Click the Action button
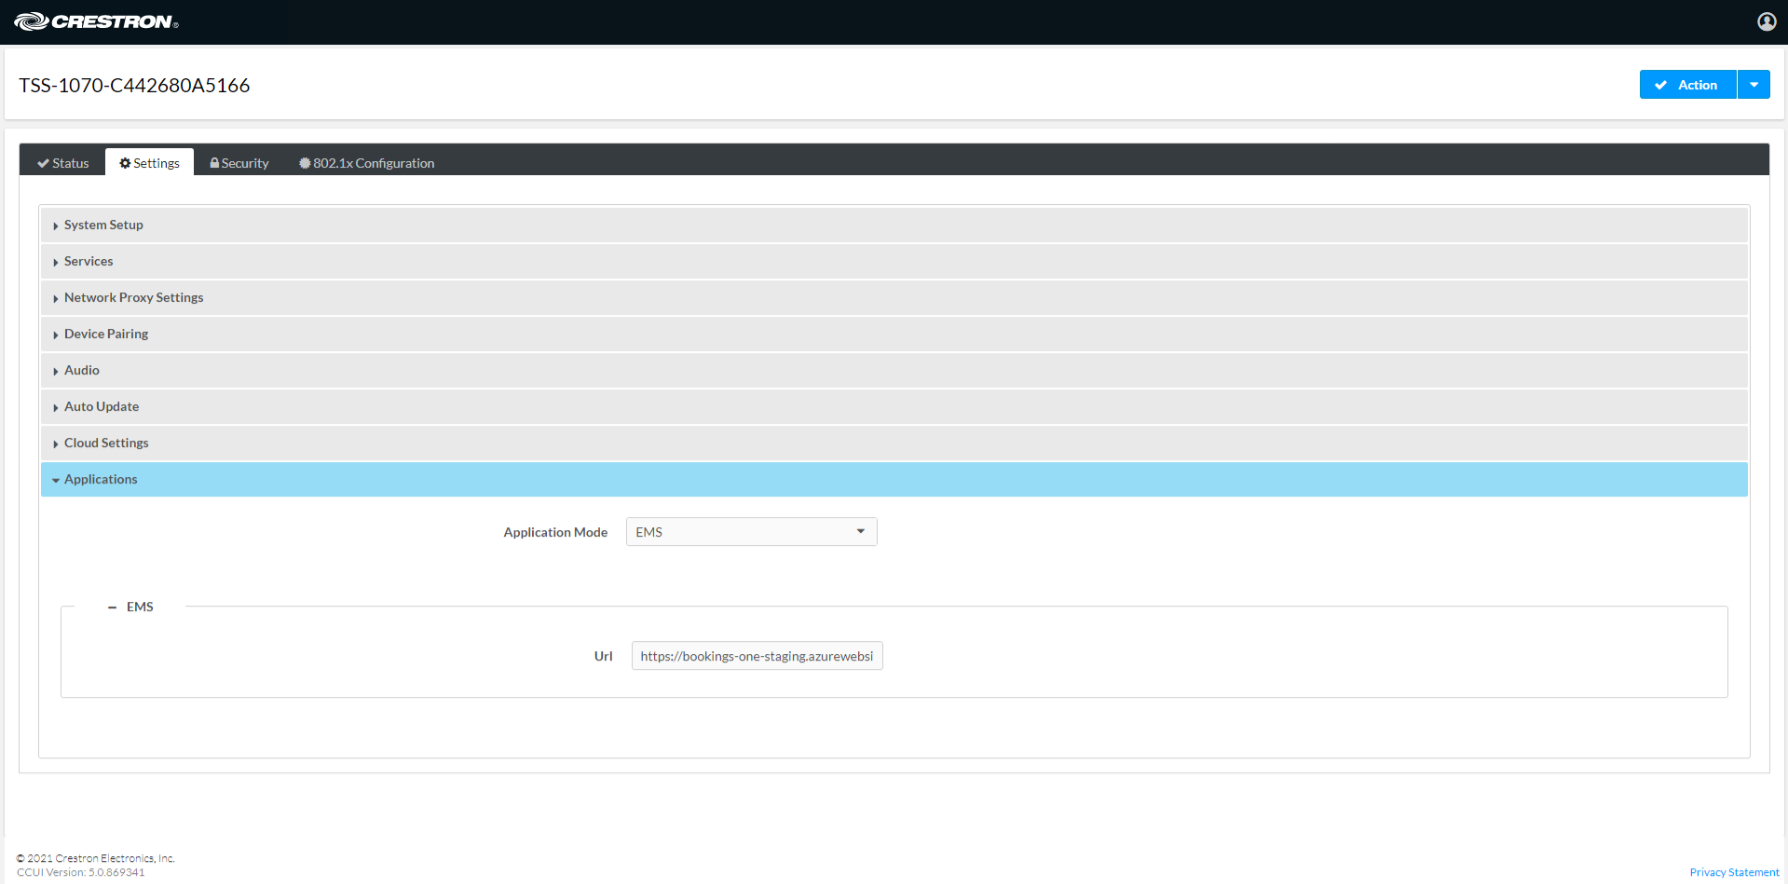The image size is (1788, 884). (x=1687, y=85)
